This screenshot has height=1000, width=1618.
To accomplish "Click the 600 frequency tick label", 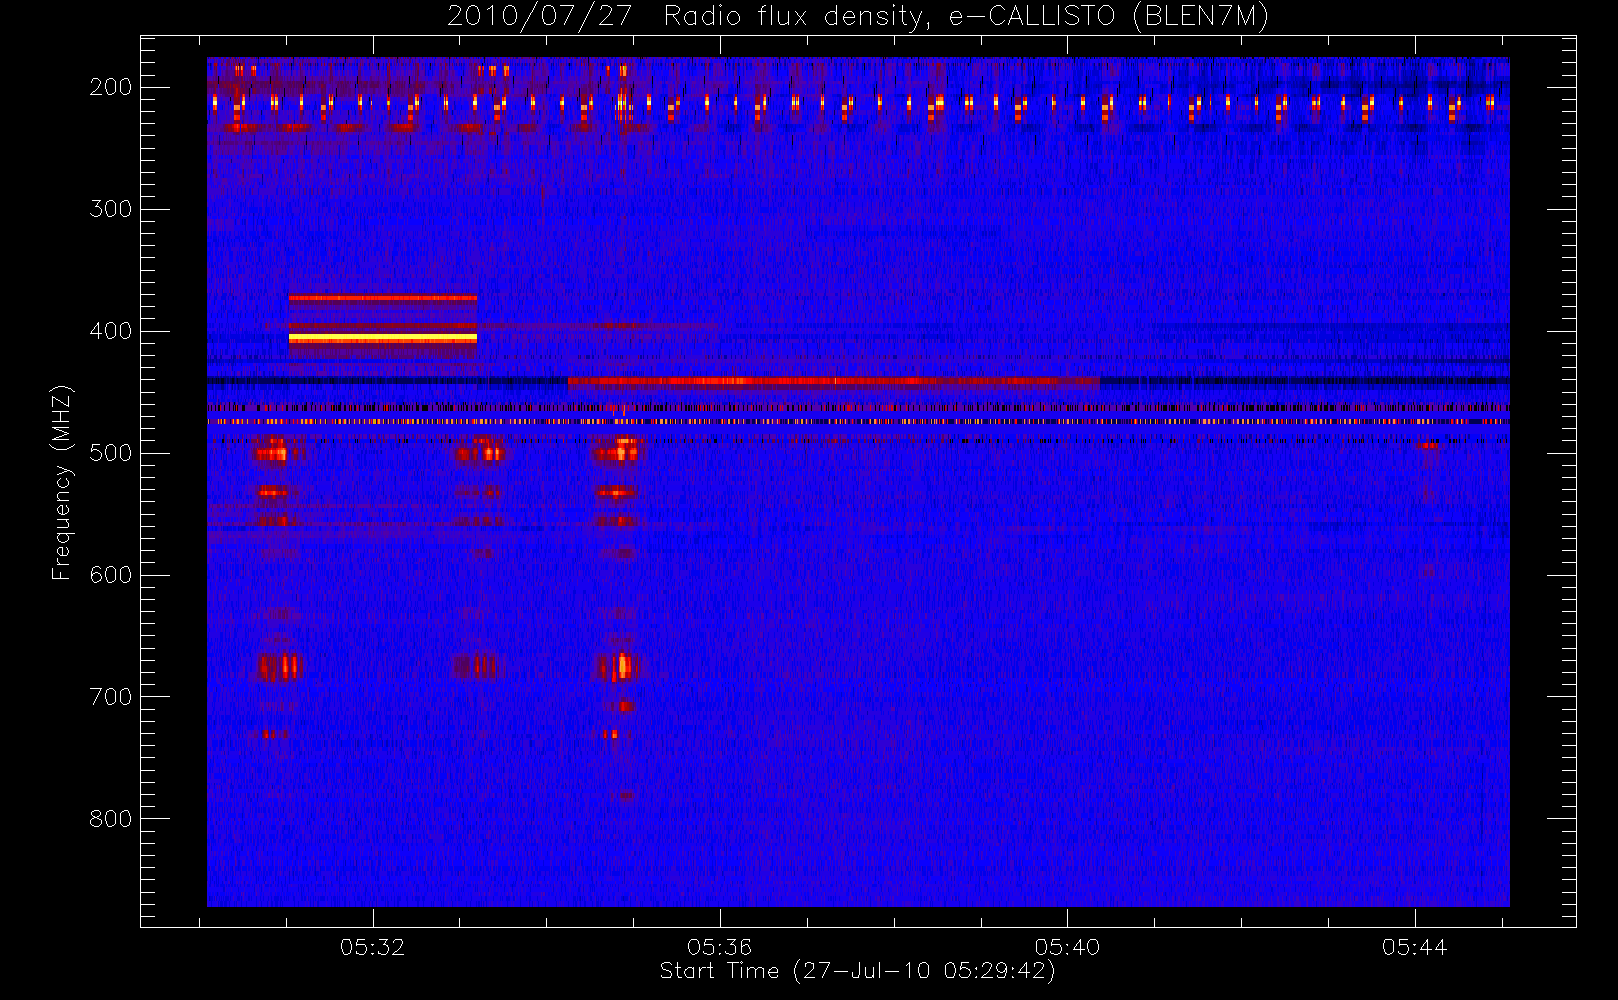I will (111, 575).
